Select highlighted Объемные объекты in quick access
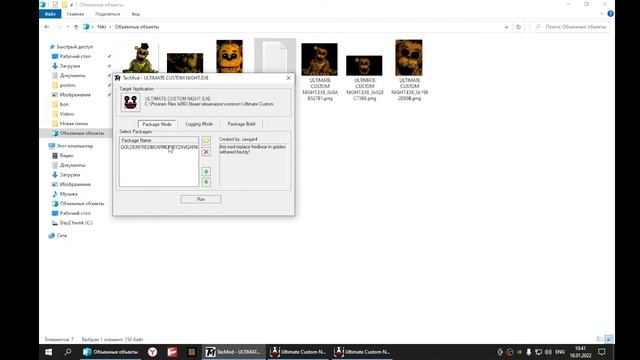 pyautogui.click(x=82, y=133)
